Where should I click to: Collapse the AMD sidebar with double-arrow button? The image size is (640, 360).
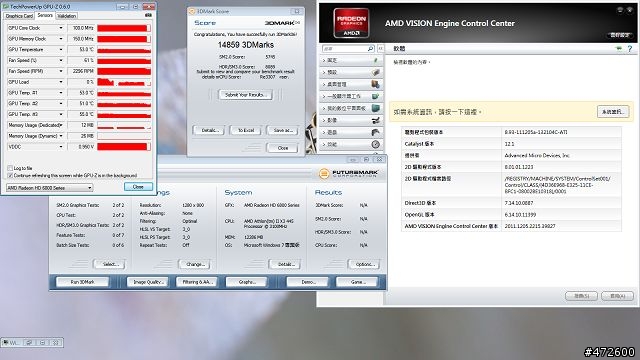click(380, 49)
